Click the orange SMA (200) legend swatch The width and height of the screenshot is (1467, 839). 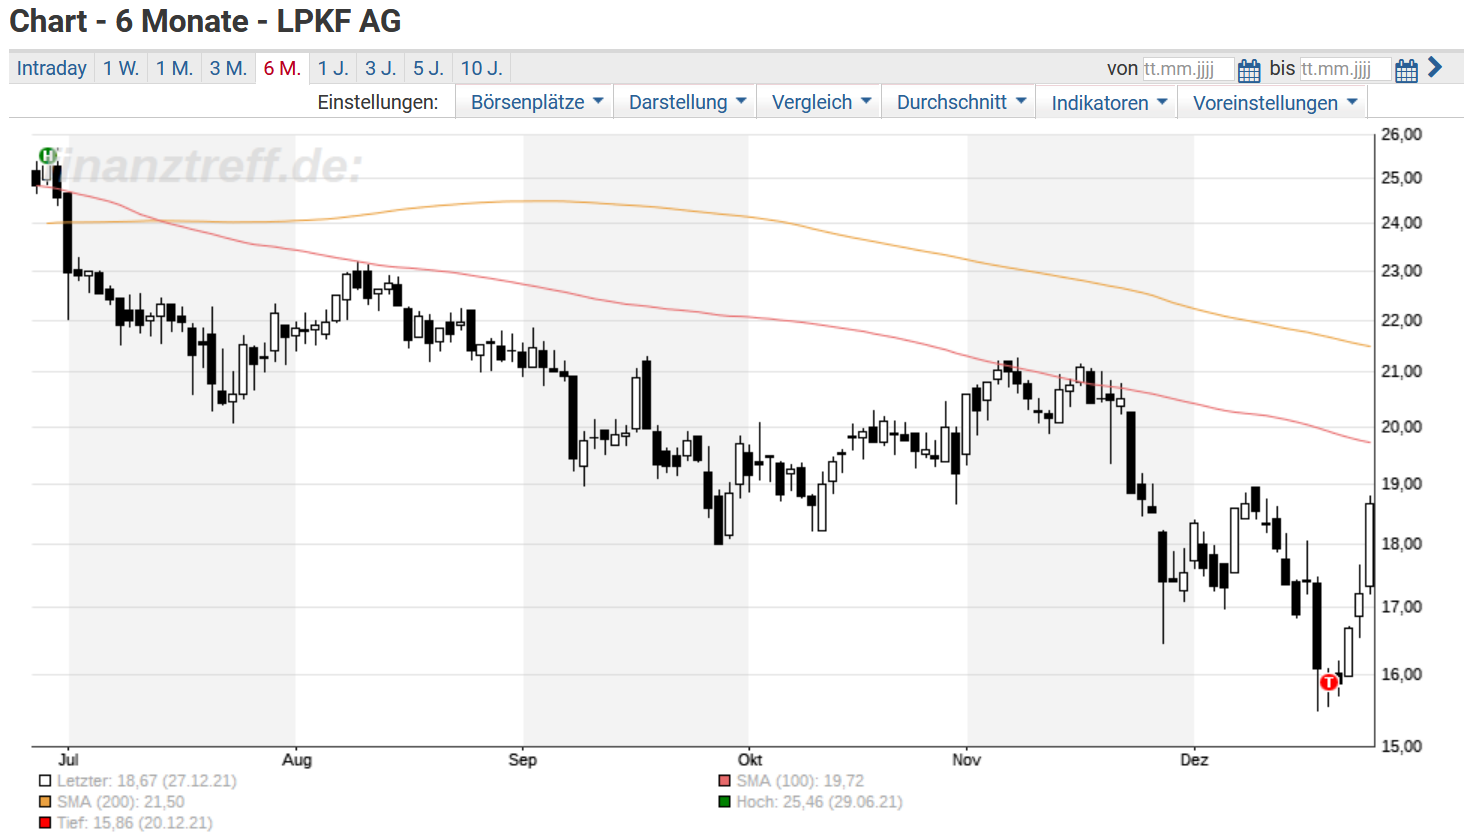(45, 802)
